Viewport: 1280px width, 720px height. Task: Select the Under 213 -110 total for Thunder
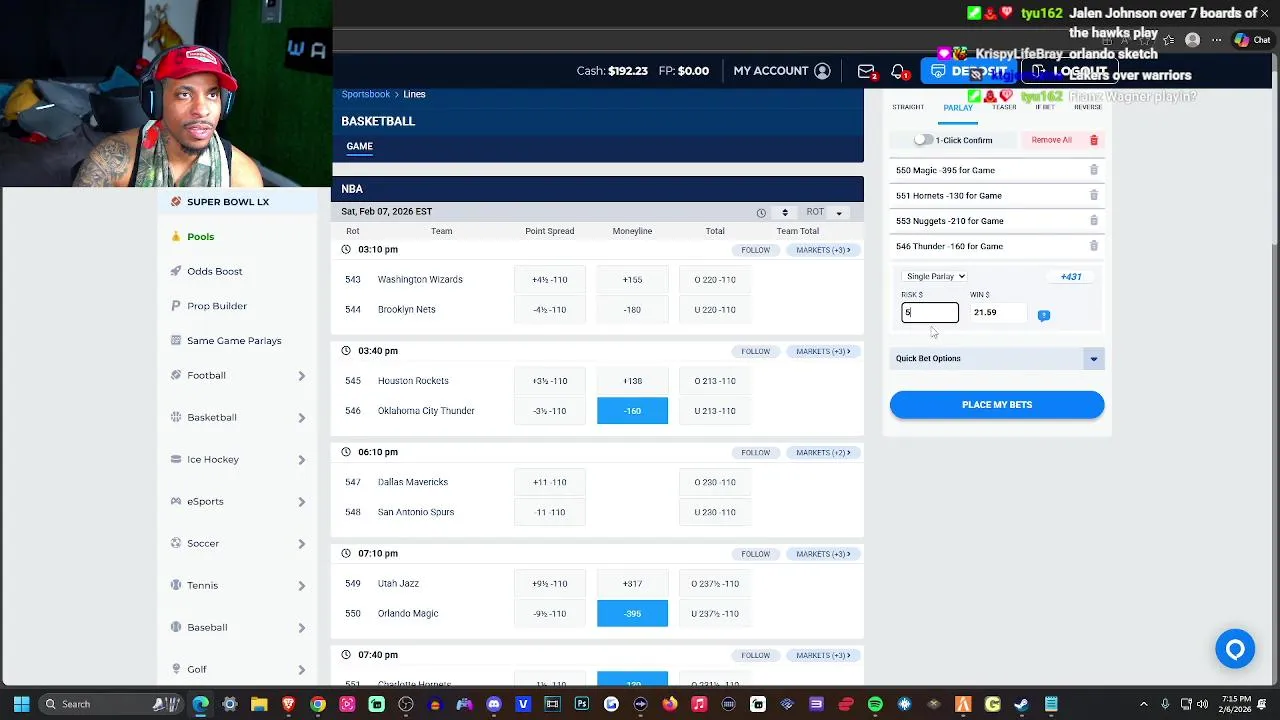[x=715, y=411]
